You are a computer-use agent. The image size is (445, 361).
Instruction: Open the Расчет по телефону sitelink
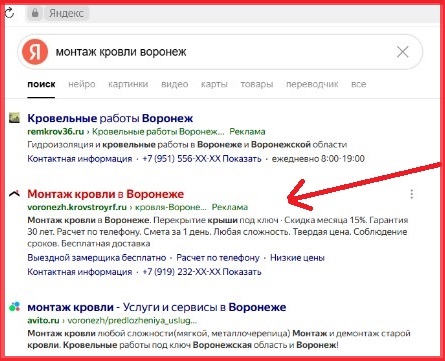click(218, 258)
